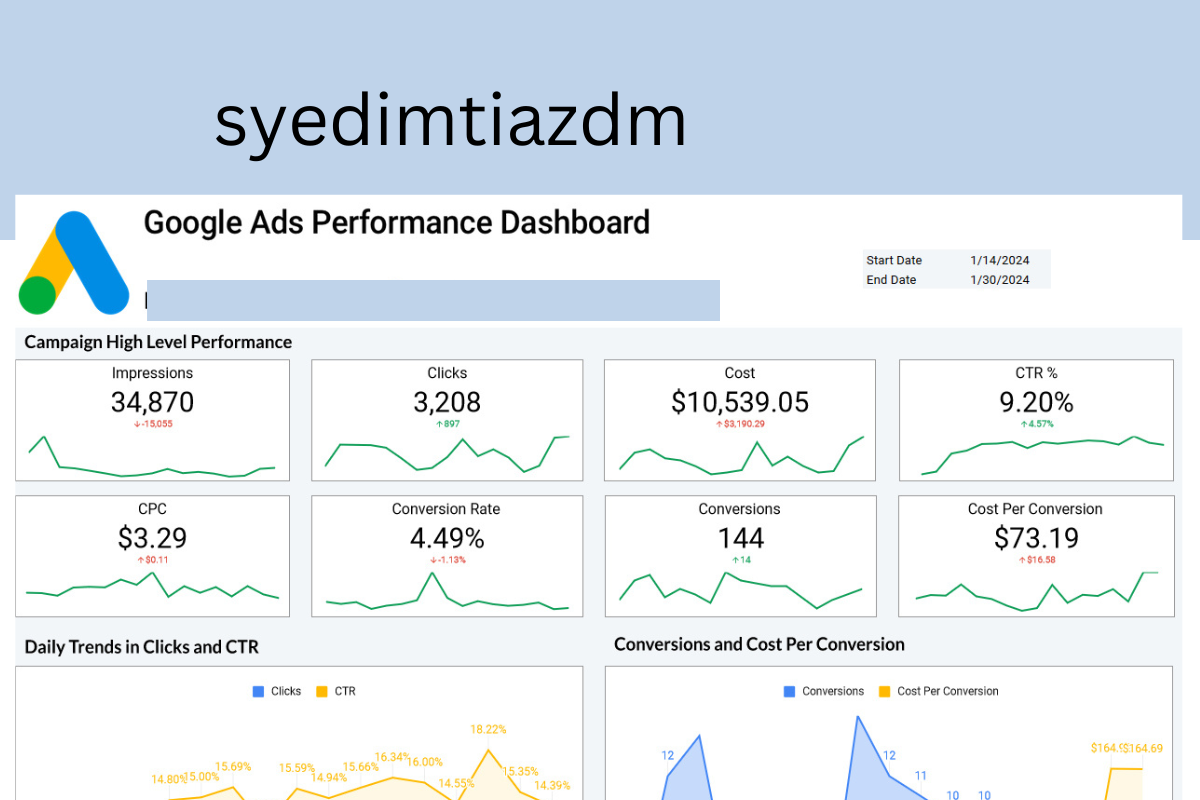Click the syedimtiazdm heading text
The image size is (1200, 800).
451,123
